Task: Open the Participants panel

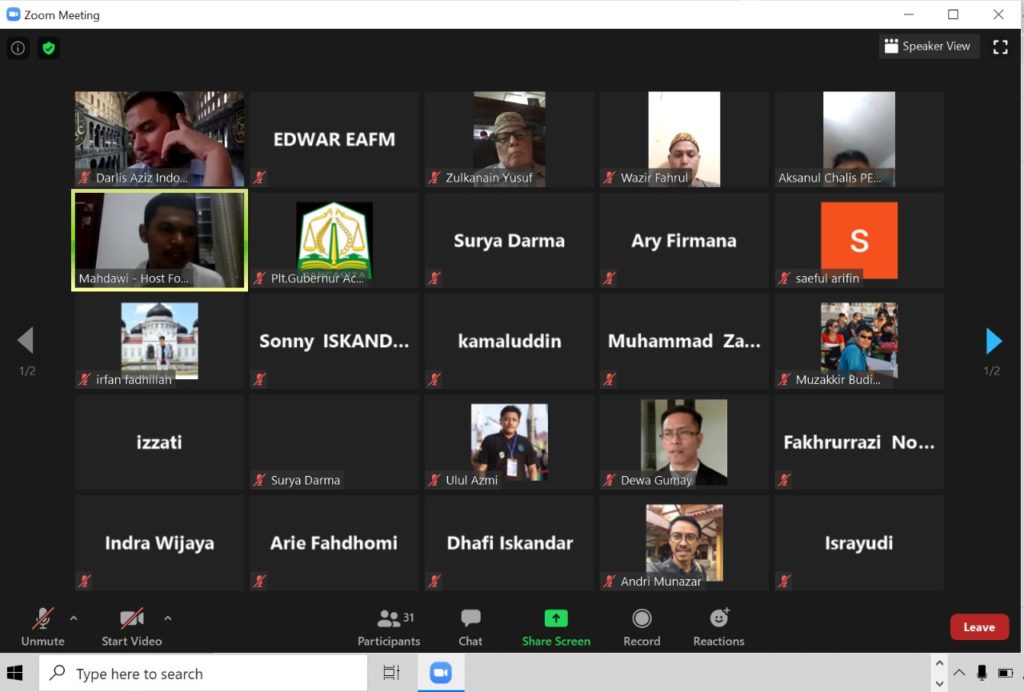Action: point(389,627)
